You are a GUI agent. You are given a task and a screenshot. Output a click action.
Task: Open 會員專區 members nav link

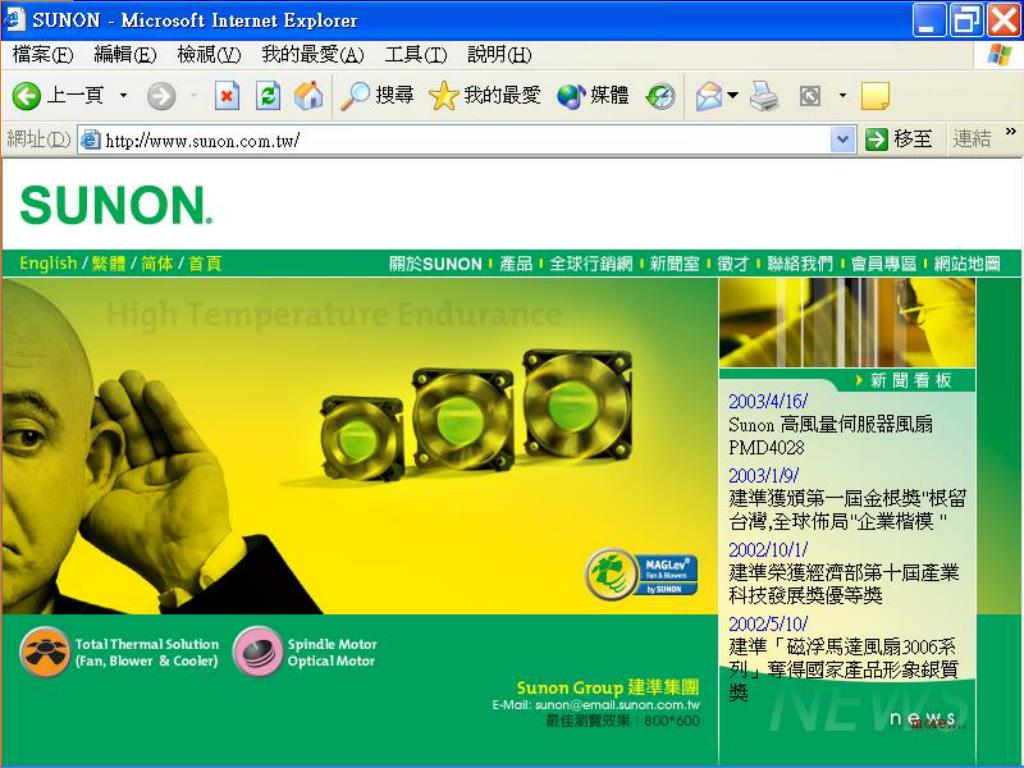884,264
